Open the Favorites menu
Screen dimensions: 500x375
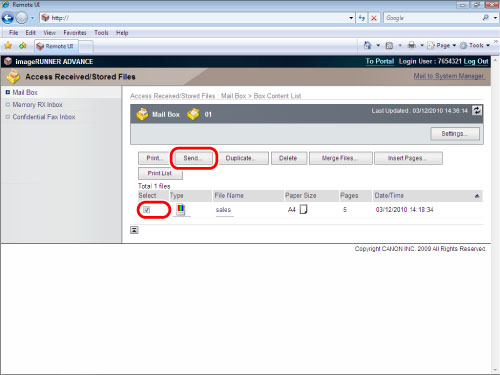click(75, 33)
